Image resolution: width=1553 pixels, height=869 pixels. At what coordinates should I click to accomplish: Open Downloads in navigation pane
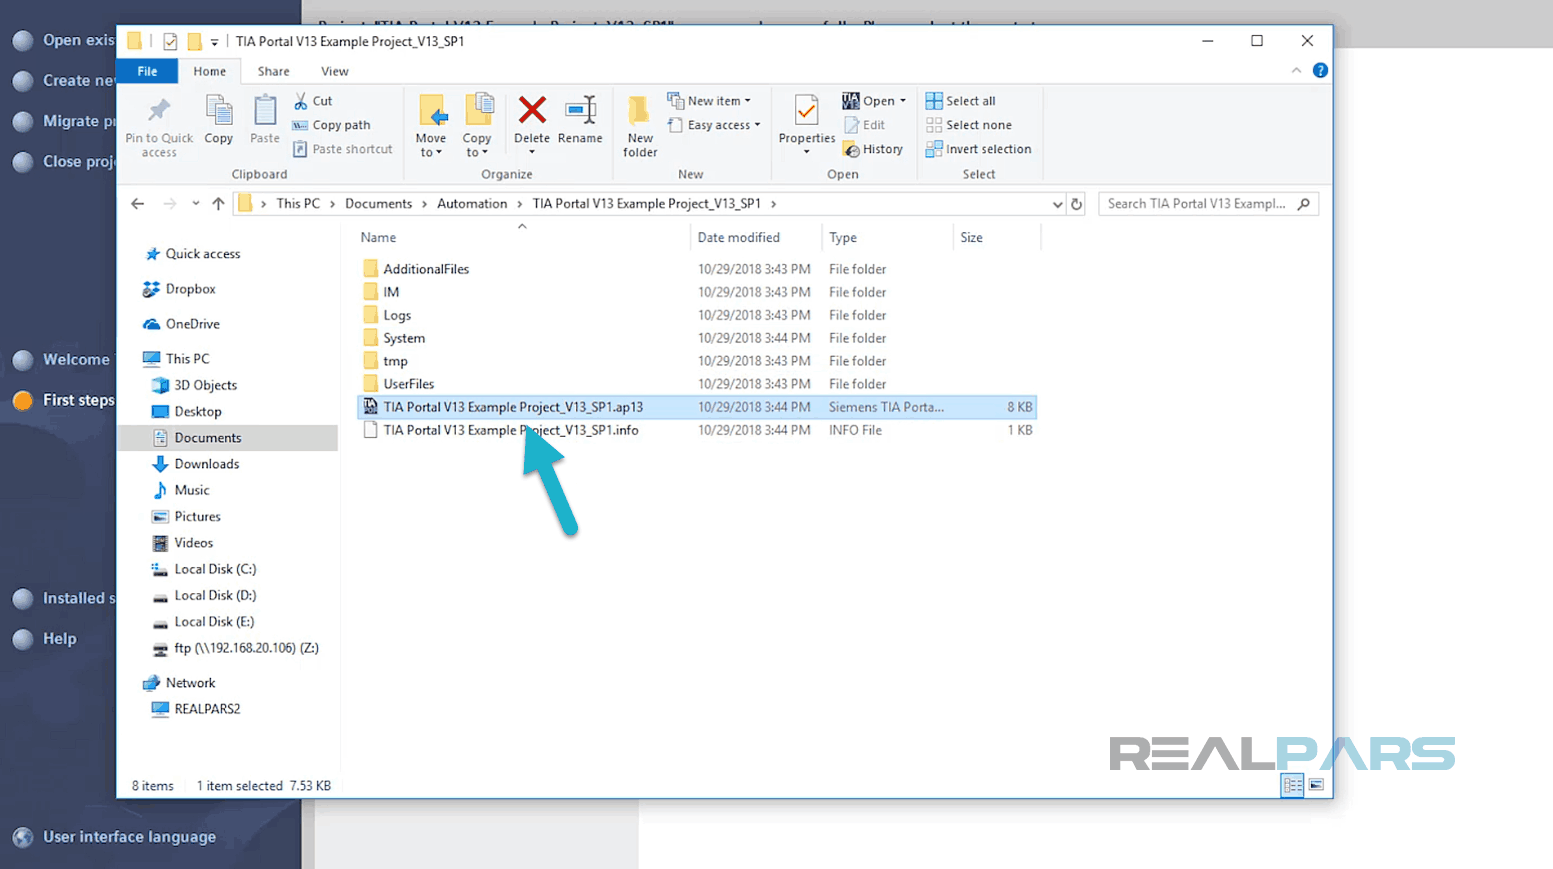click(206, 464)
